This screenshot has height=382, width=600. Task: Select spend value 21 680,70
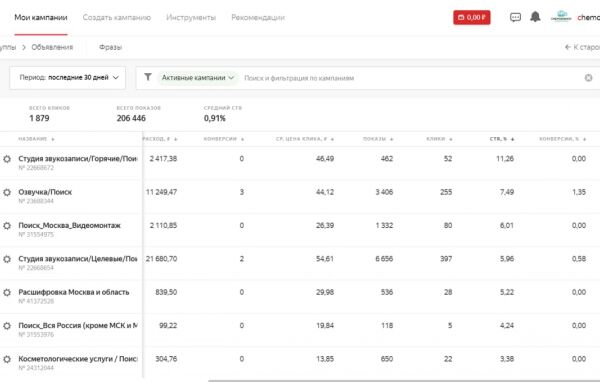pos(161,259)
